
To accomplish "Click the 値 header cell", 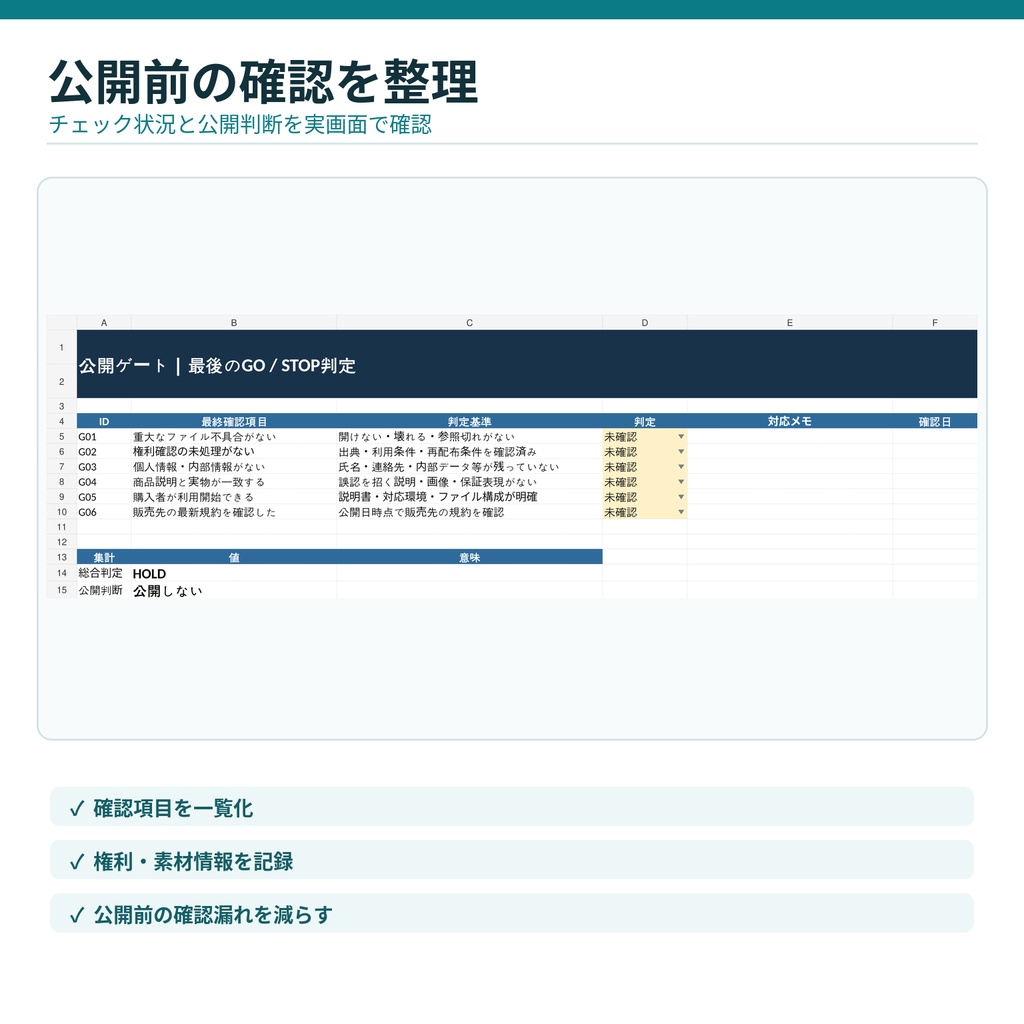I will pos(234,557).
